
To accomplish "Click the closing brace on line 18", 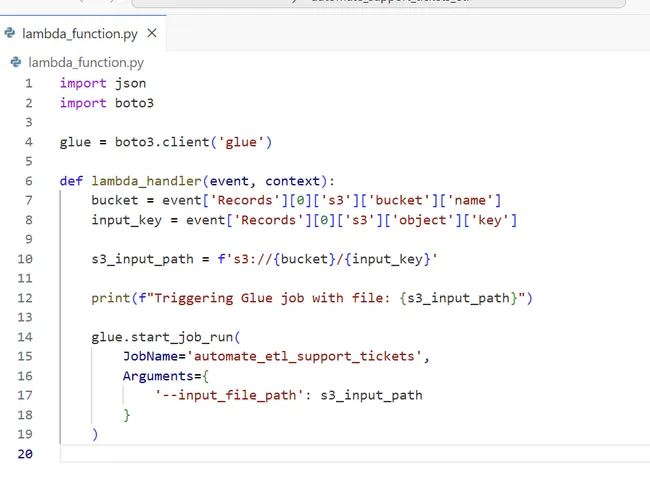I will (126, 415).
